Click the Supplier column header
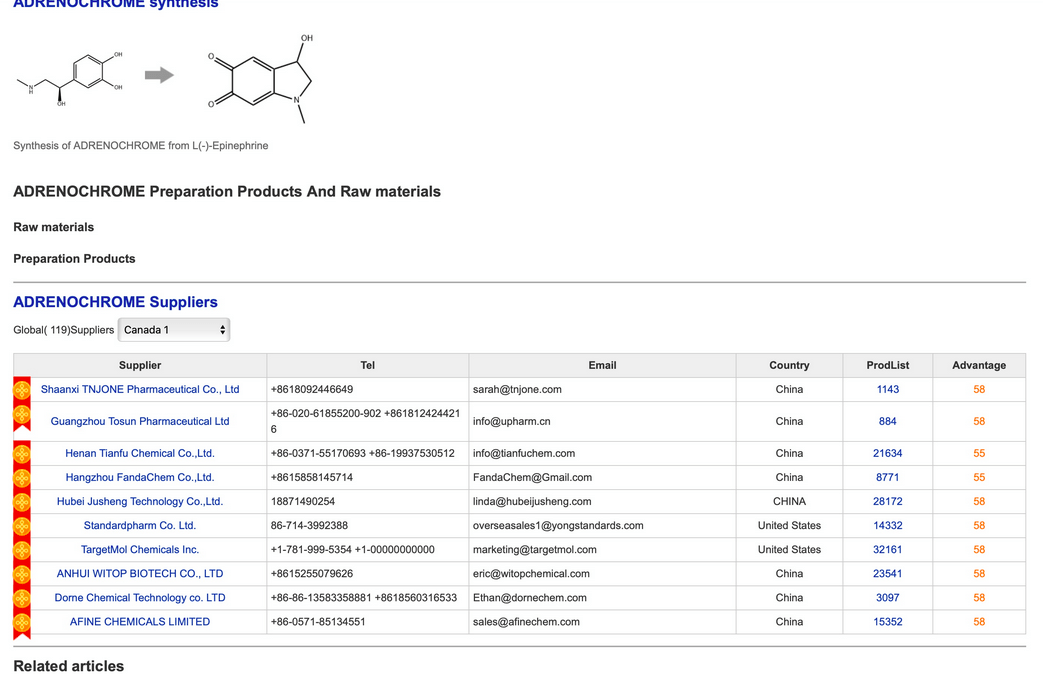Viewport: 1043px width, 674px height. [x=140, y=365]
